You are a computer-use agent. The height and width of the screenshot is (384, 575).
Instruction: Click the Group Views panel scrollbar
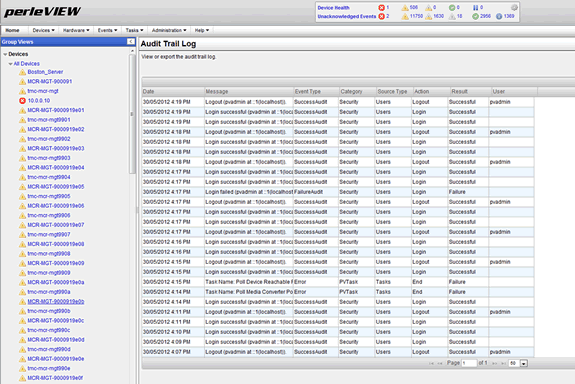point(132,114)
